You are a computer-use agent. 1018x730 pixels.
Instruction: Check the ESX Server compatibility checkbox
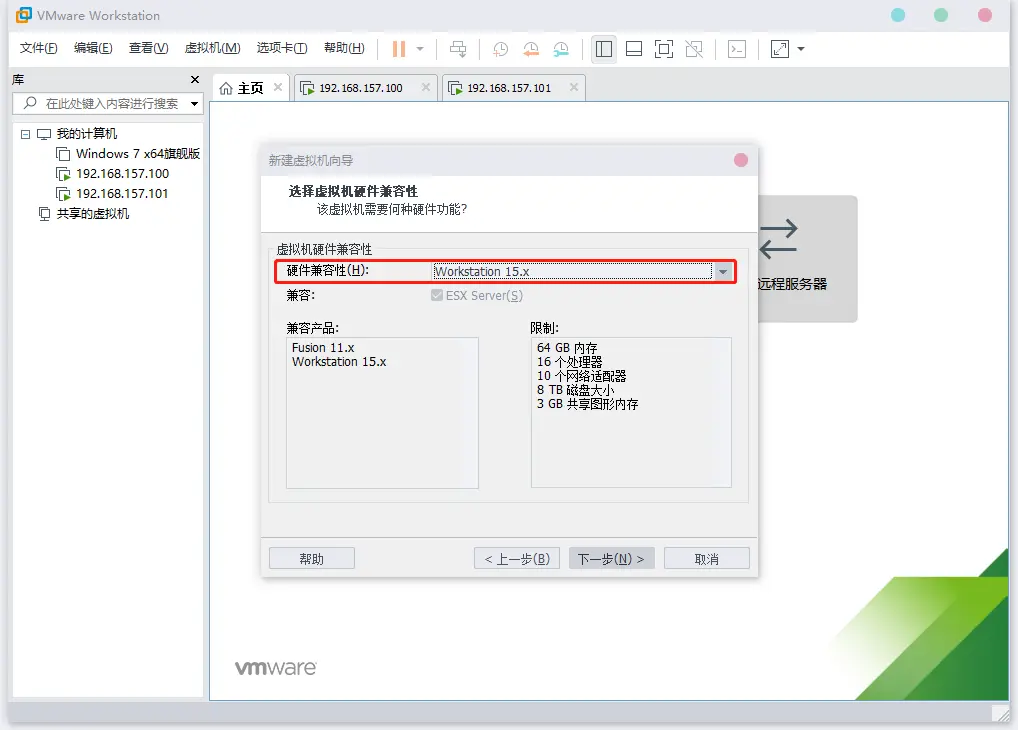coord(436,295)
